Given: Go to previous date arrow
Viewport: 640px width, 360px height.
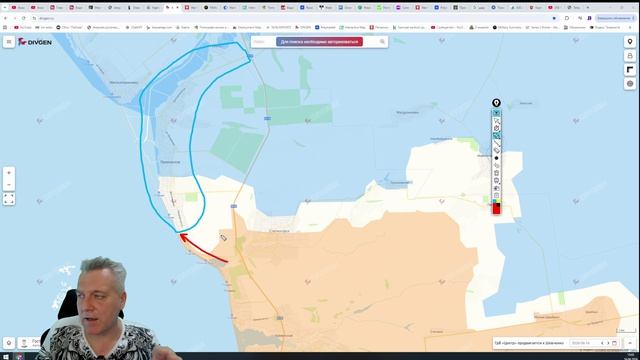Looking at the screenshot, I should 602,343.
